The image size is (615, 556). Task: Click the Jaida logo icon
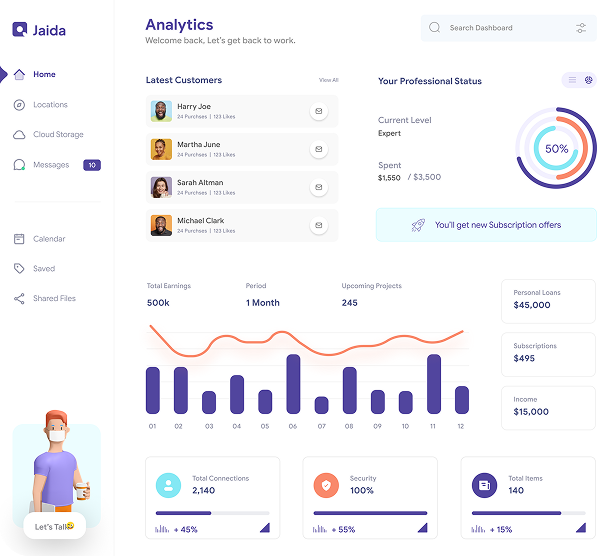(20, 30)
